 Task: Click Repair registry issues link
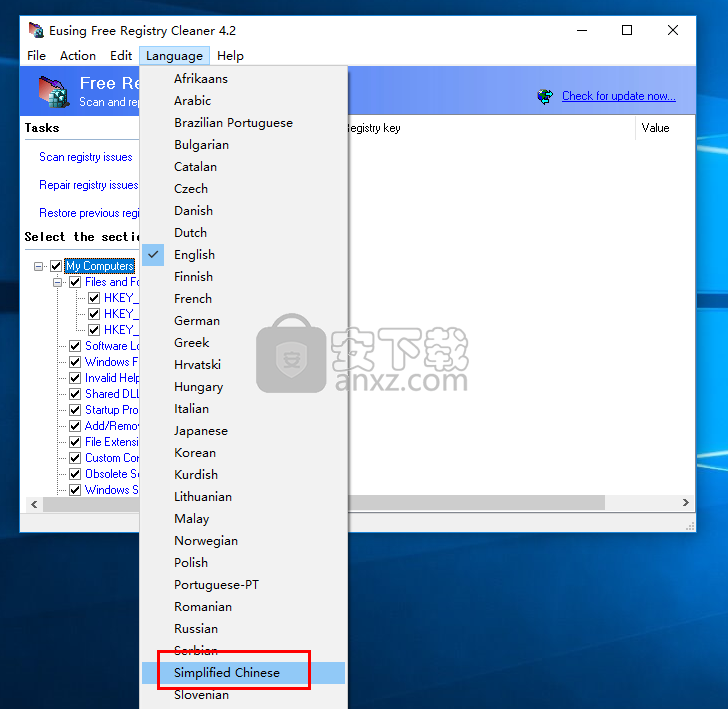[89, 185]
